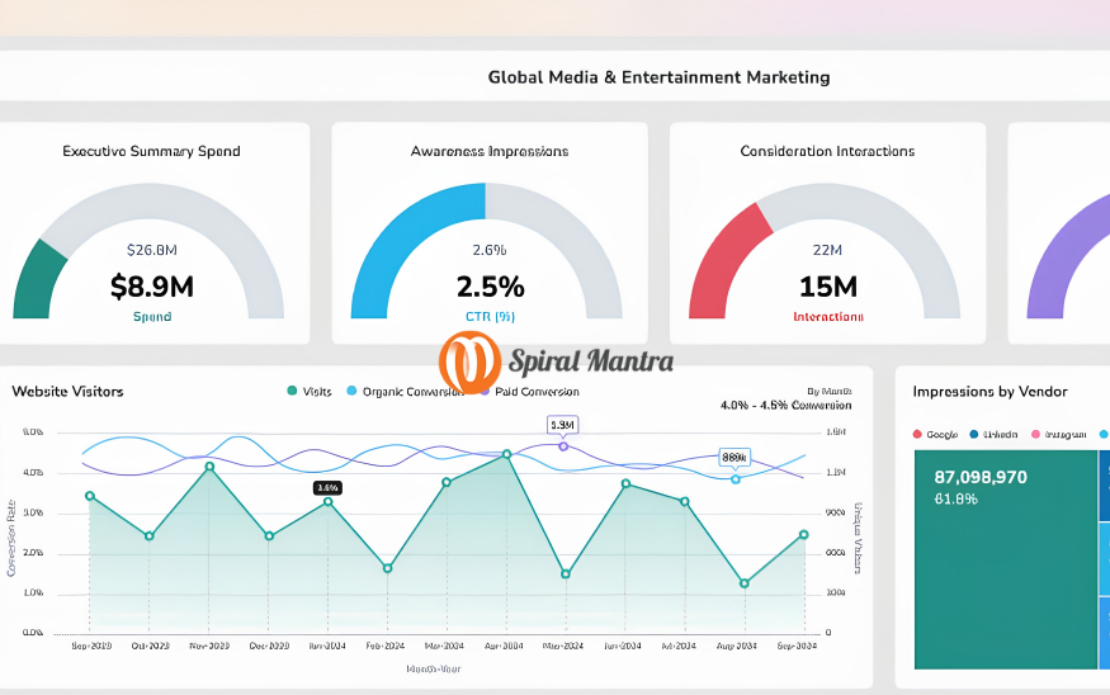Select the LinkedIn legend dot
The width and height of the screenshot is (1110, 695).
(975, 433)
